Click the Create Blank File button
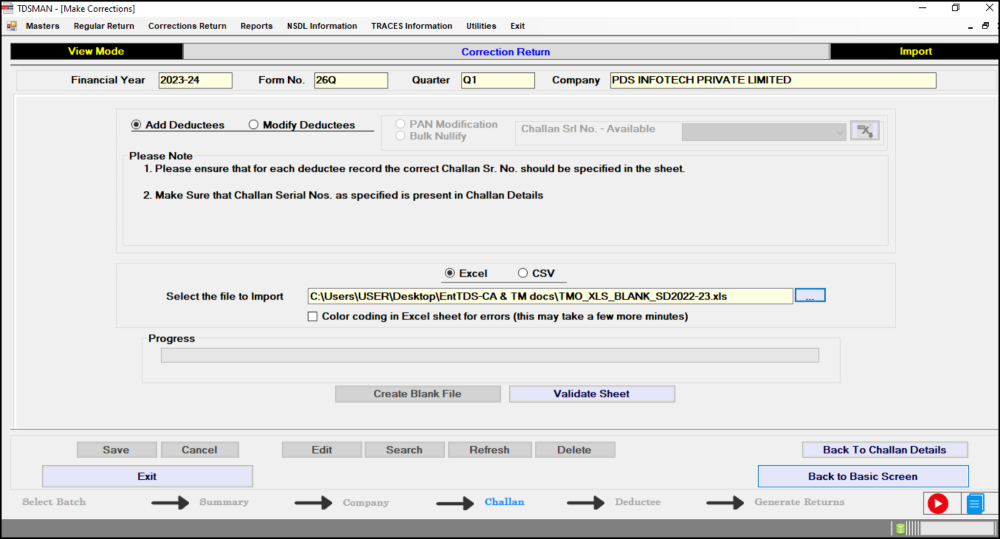Screen dimensions: 1000x539 [x=418, y=394]
